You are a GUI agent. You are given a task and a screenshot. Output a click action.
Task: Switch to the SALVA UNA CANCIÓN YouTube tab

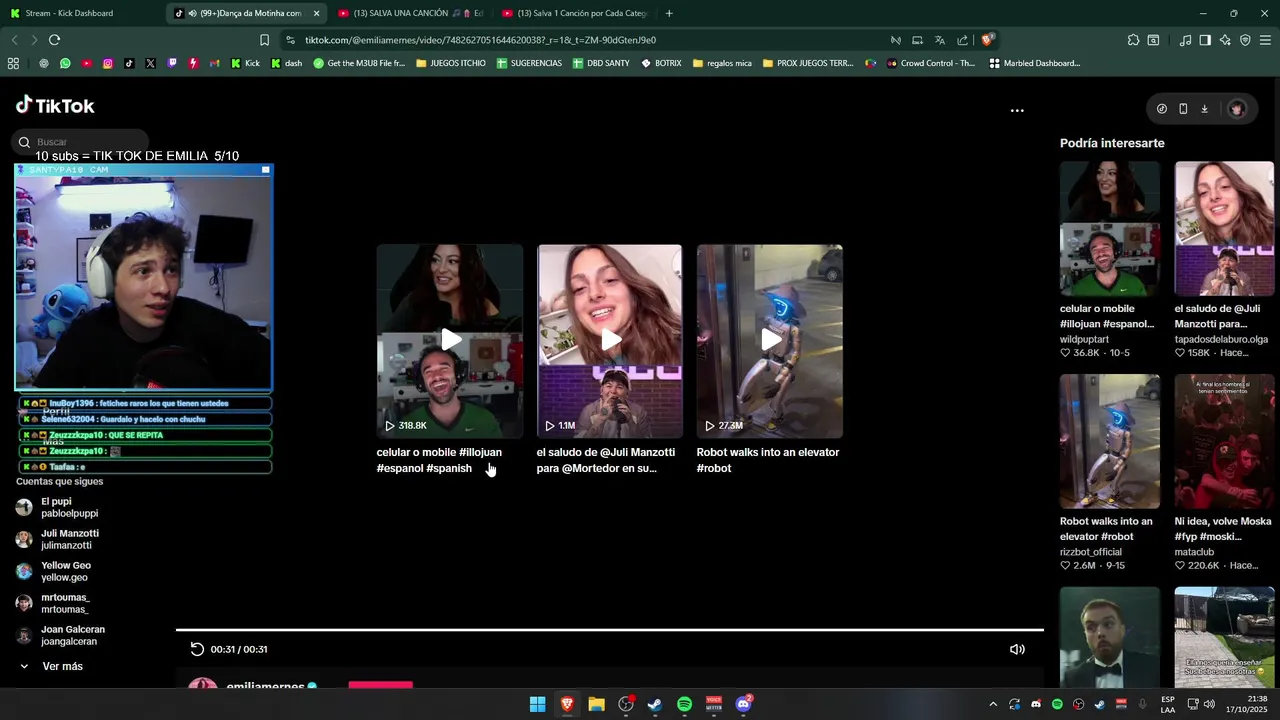click(x=408, y=13)
